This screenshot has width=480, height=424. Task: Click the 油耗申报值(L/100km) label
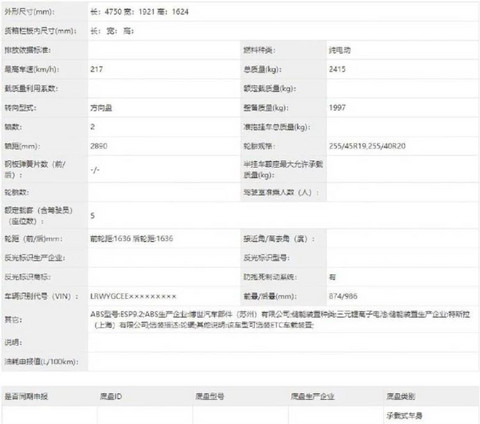(x=41, y=362)
